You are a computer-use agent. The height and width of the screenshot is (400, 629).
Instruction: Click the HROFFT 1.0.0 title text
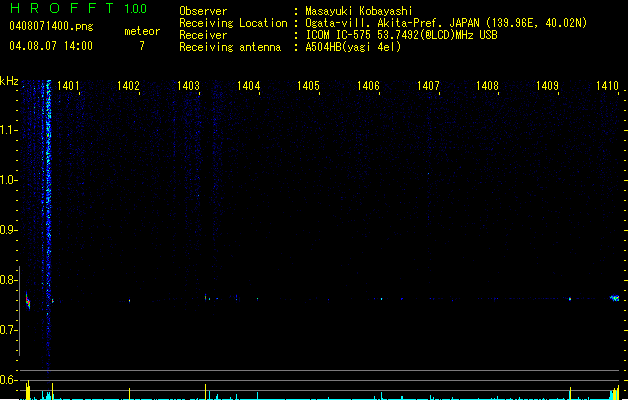point(78,8)
